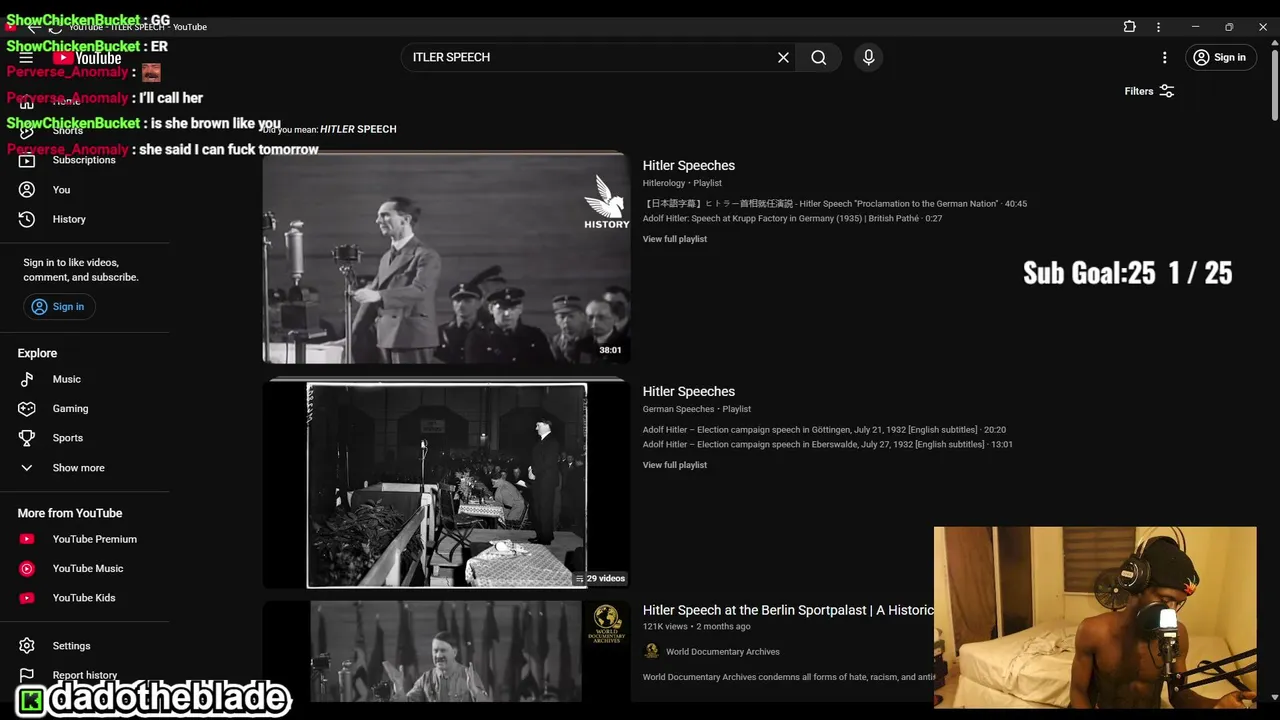Open Hitlerology playlist title
Image resolution: width=1280 pixels, height=720 pixels.
pyautogui.click(x=689, y=166)
